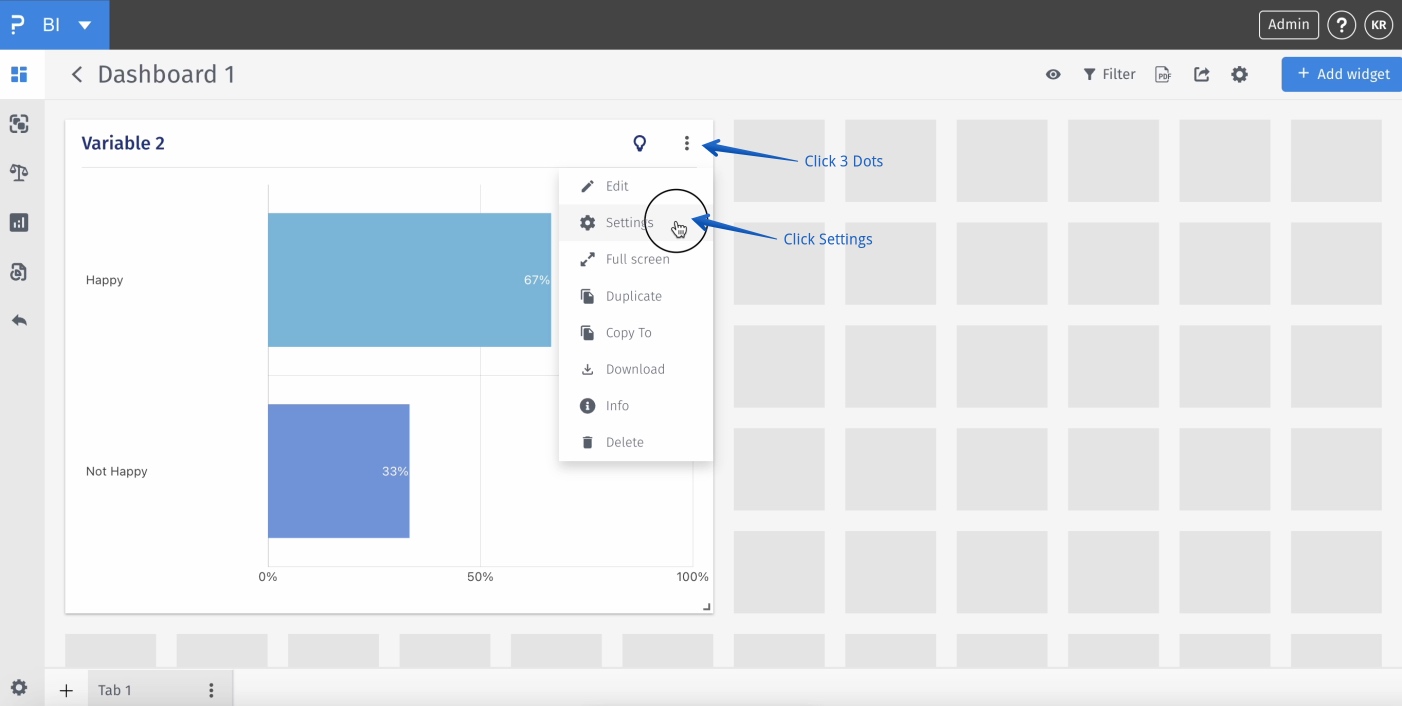
Task: Click the Not Happy axis label
Action: coord(116,471)
